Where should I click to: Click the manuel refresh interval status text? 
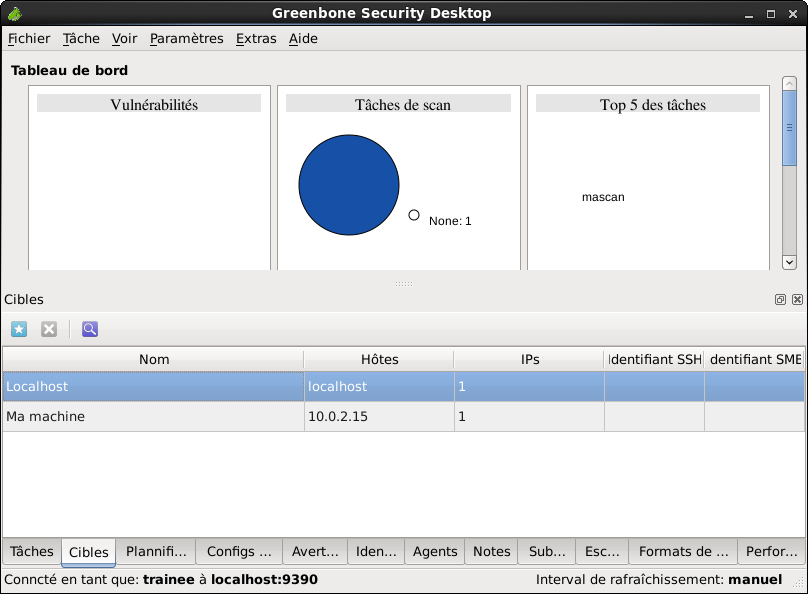point(755,580)
